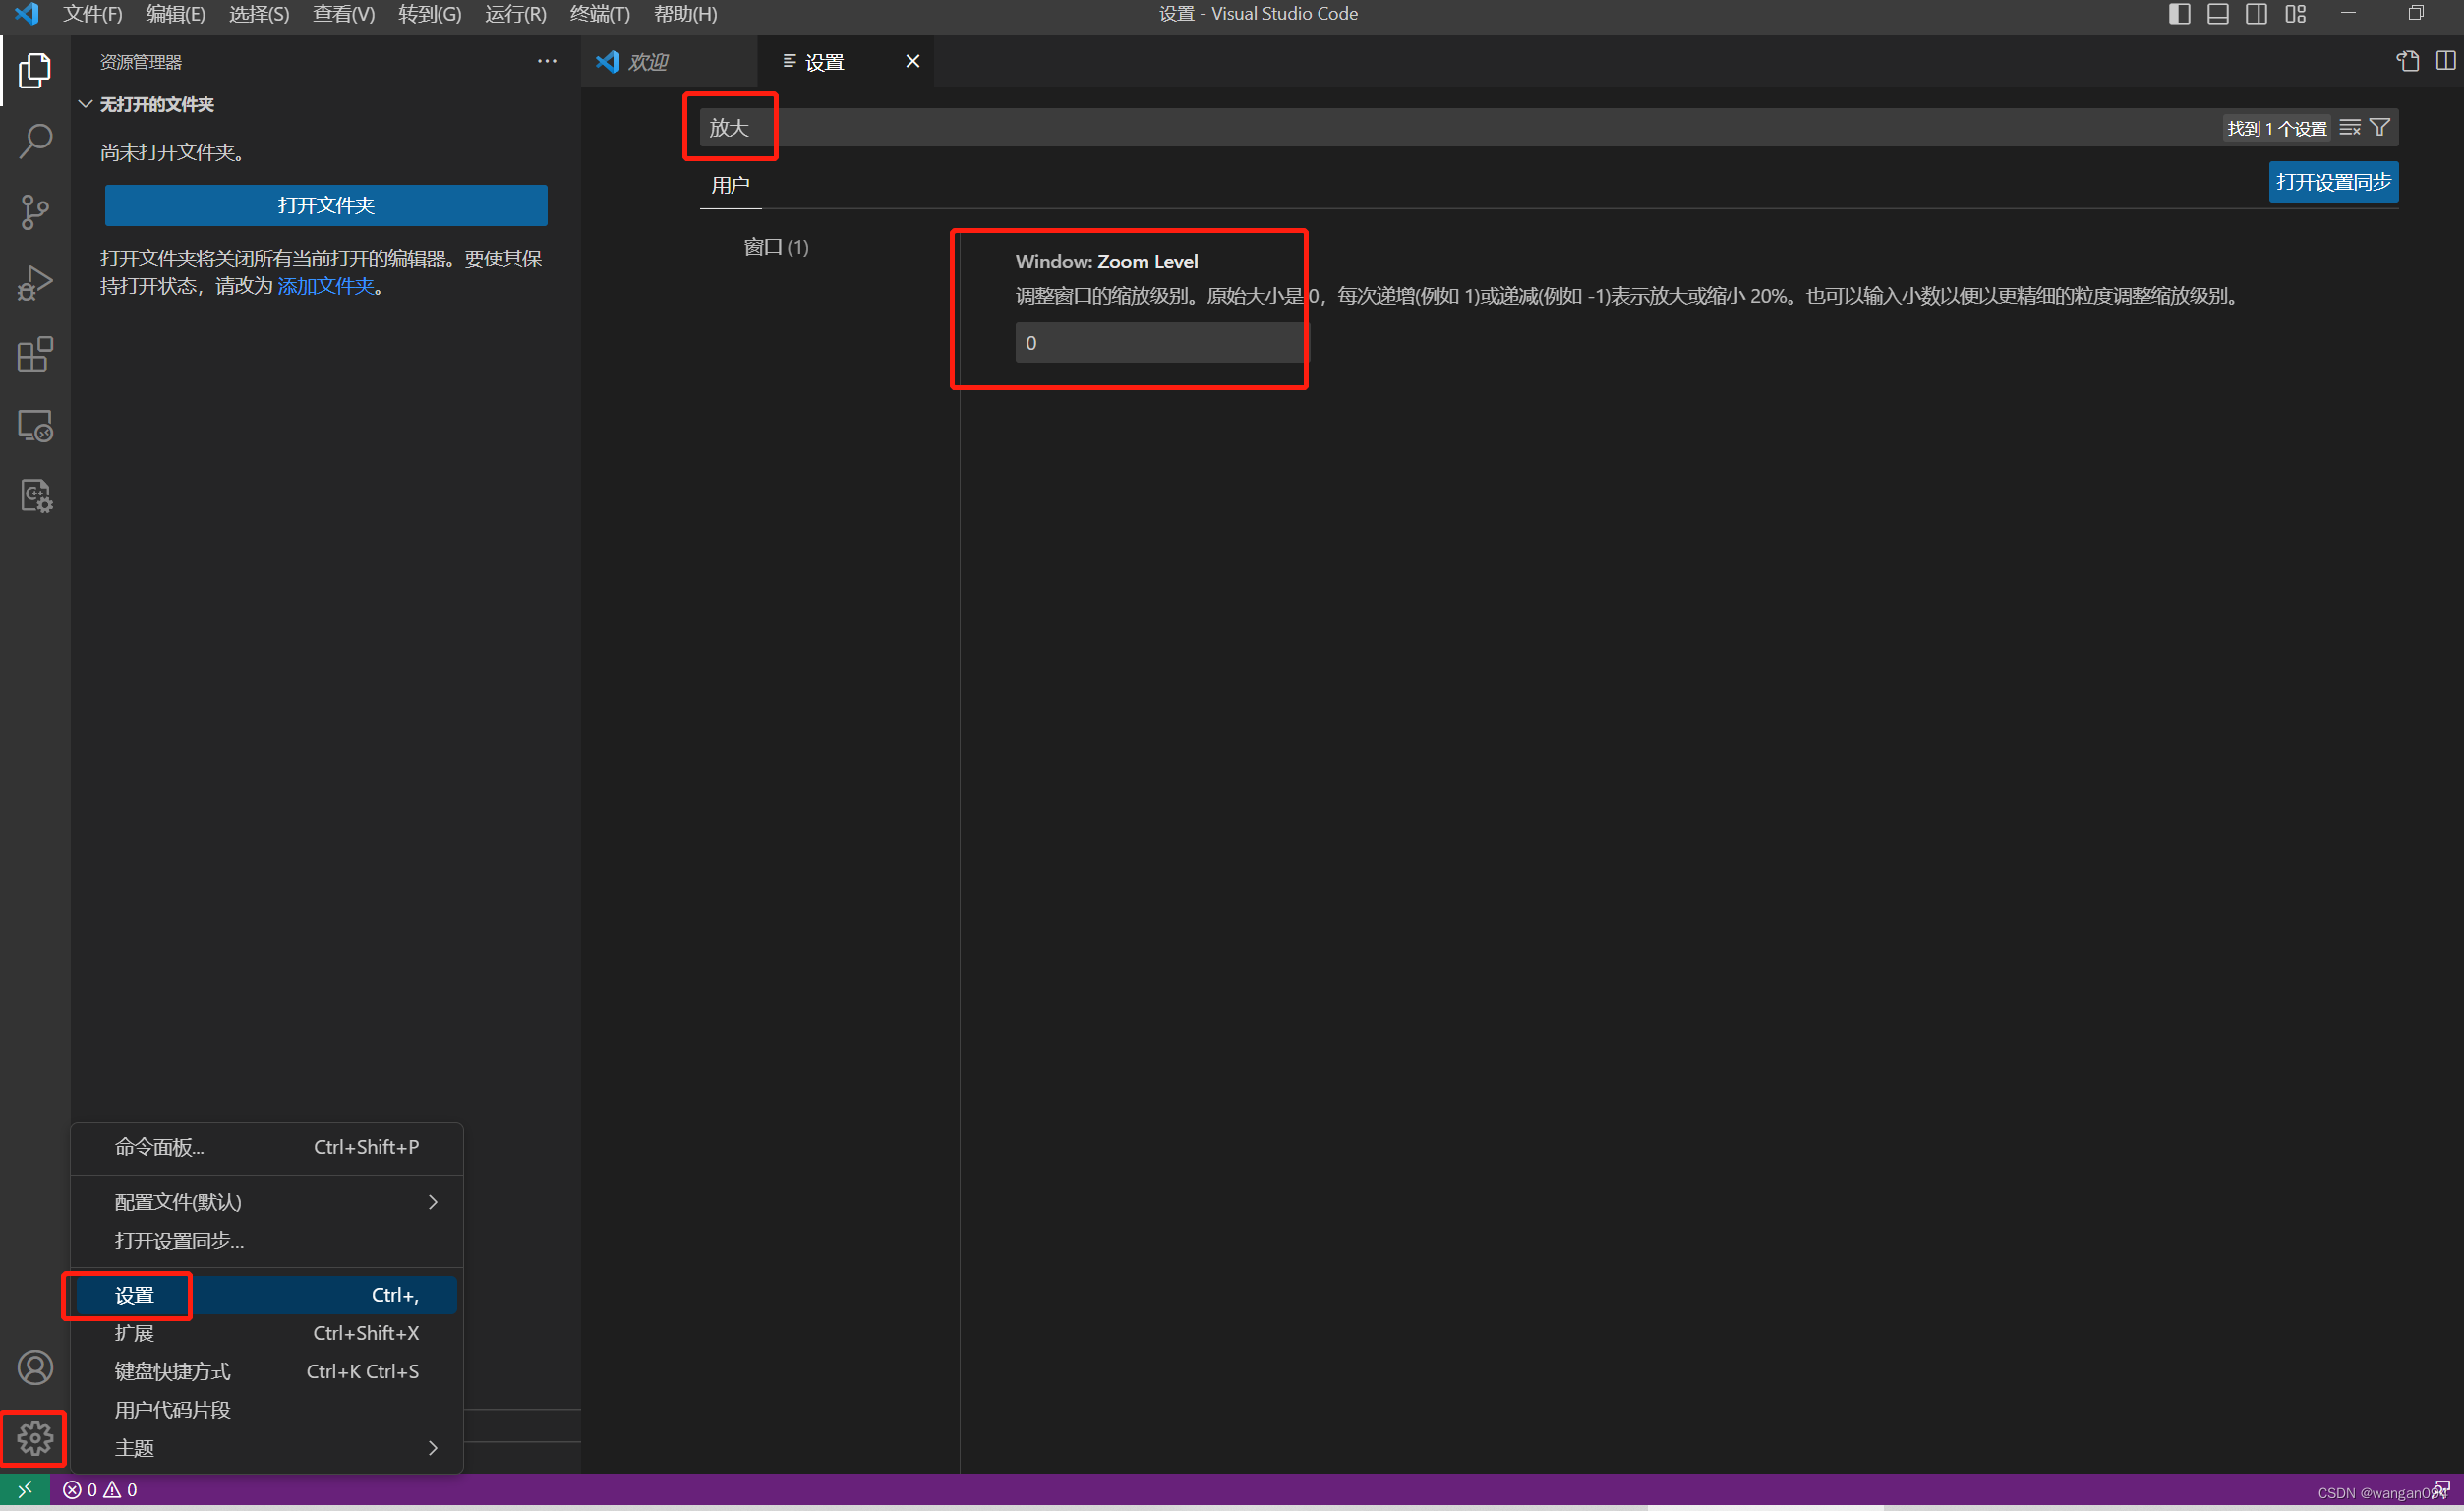Click the Manage gear icon
Screen dimensions: 2464x1511
tap(35, 1438)
